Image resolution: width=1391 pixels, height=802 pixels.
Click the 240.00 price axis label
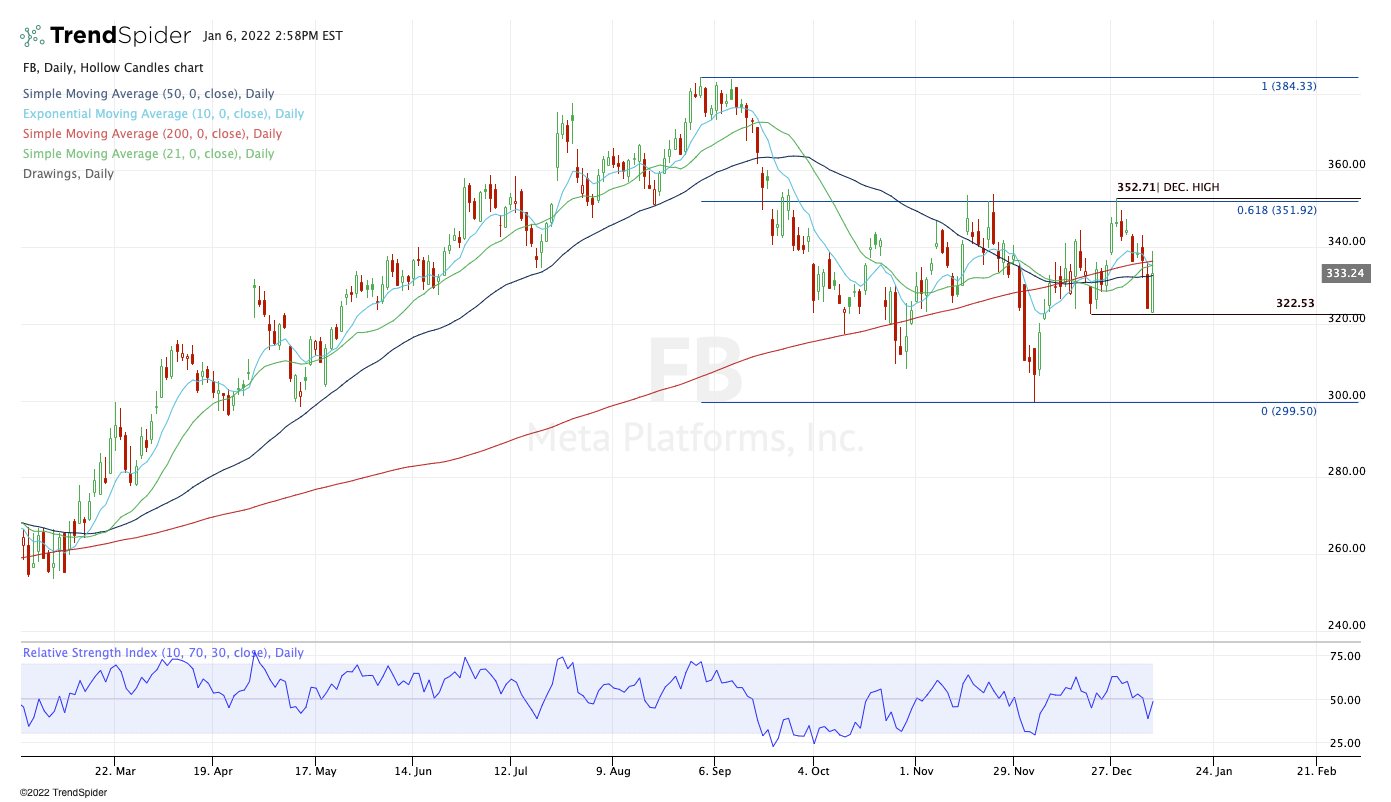click(x=1345, y=625)
